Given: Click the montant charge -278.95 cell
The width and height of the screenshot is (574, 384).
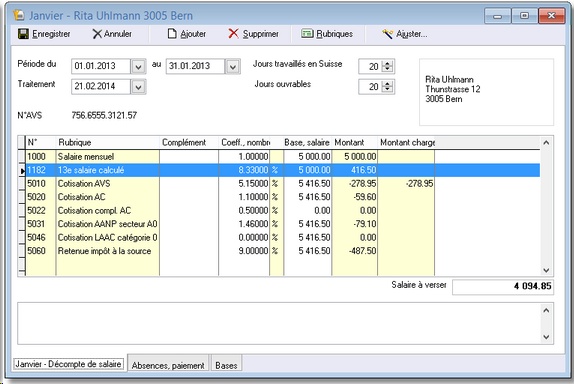Looking at the screenshot, I should [406, 184].
